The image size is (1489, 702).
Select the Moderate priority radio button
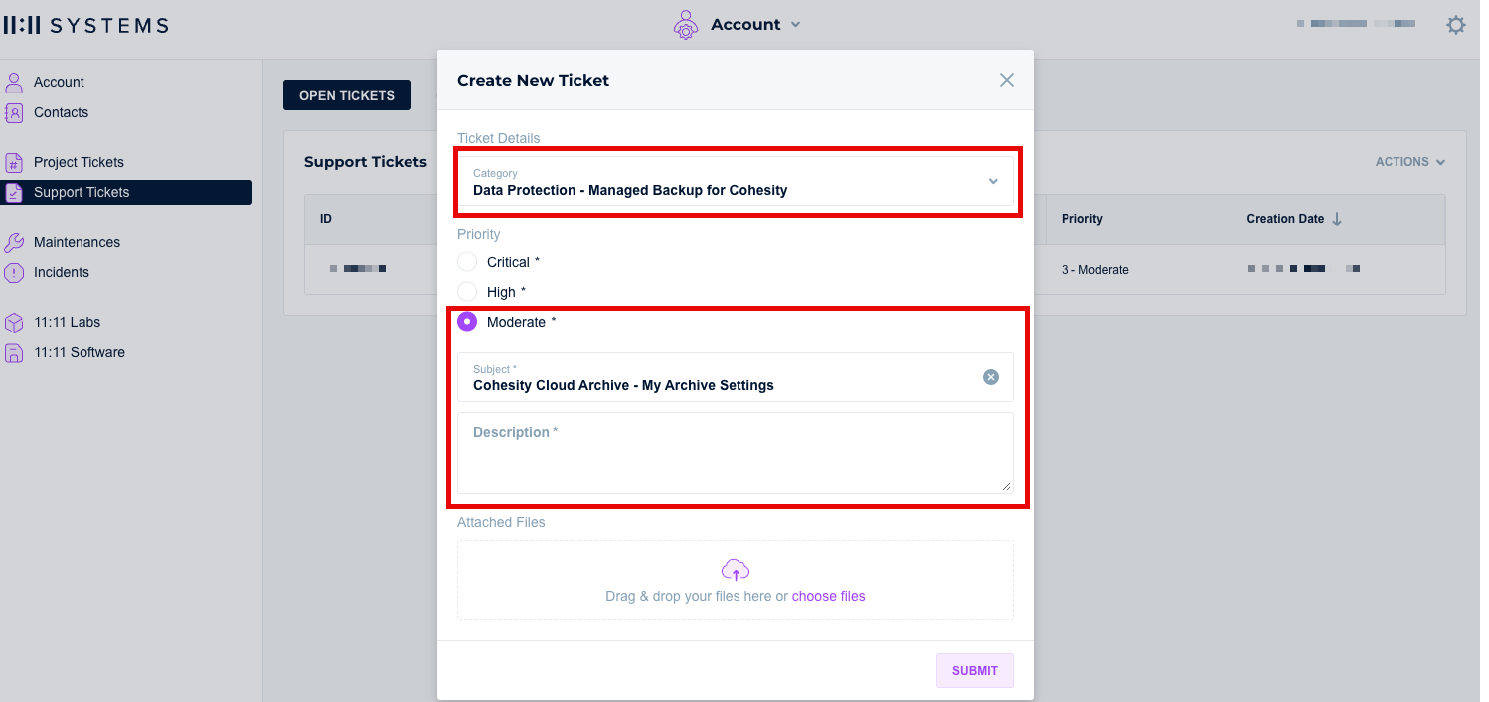coord(467,322)
